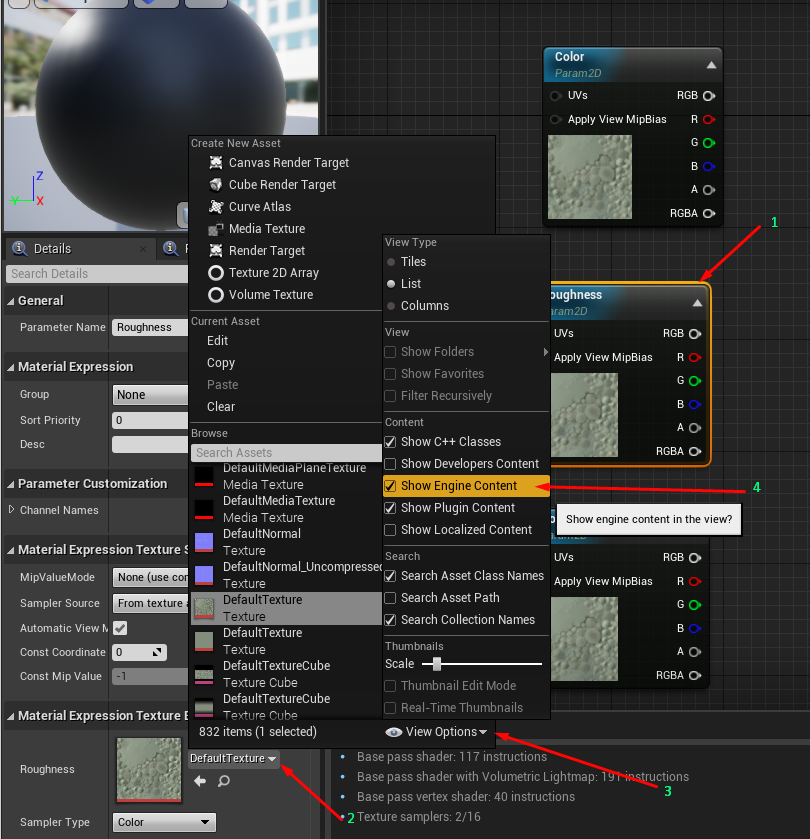Image resolution: width=810 pixels, height=839 pixels.
Task: Open the Sampler Type Color dropdown
Action: click(x=164, y=822)
